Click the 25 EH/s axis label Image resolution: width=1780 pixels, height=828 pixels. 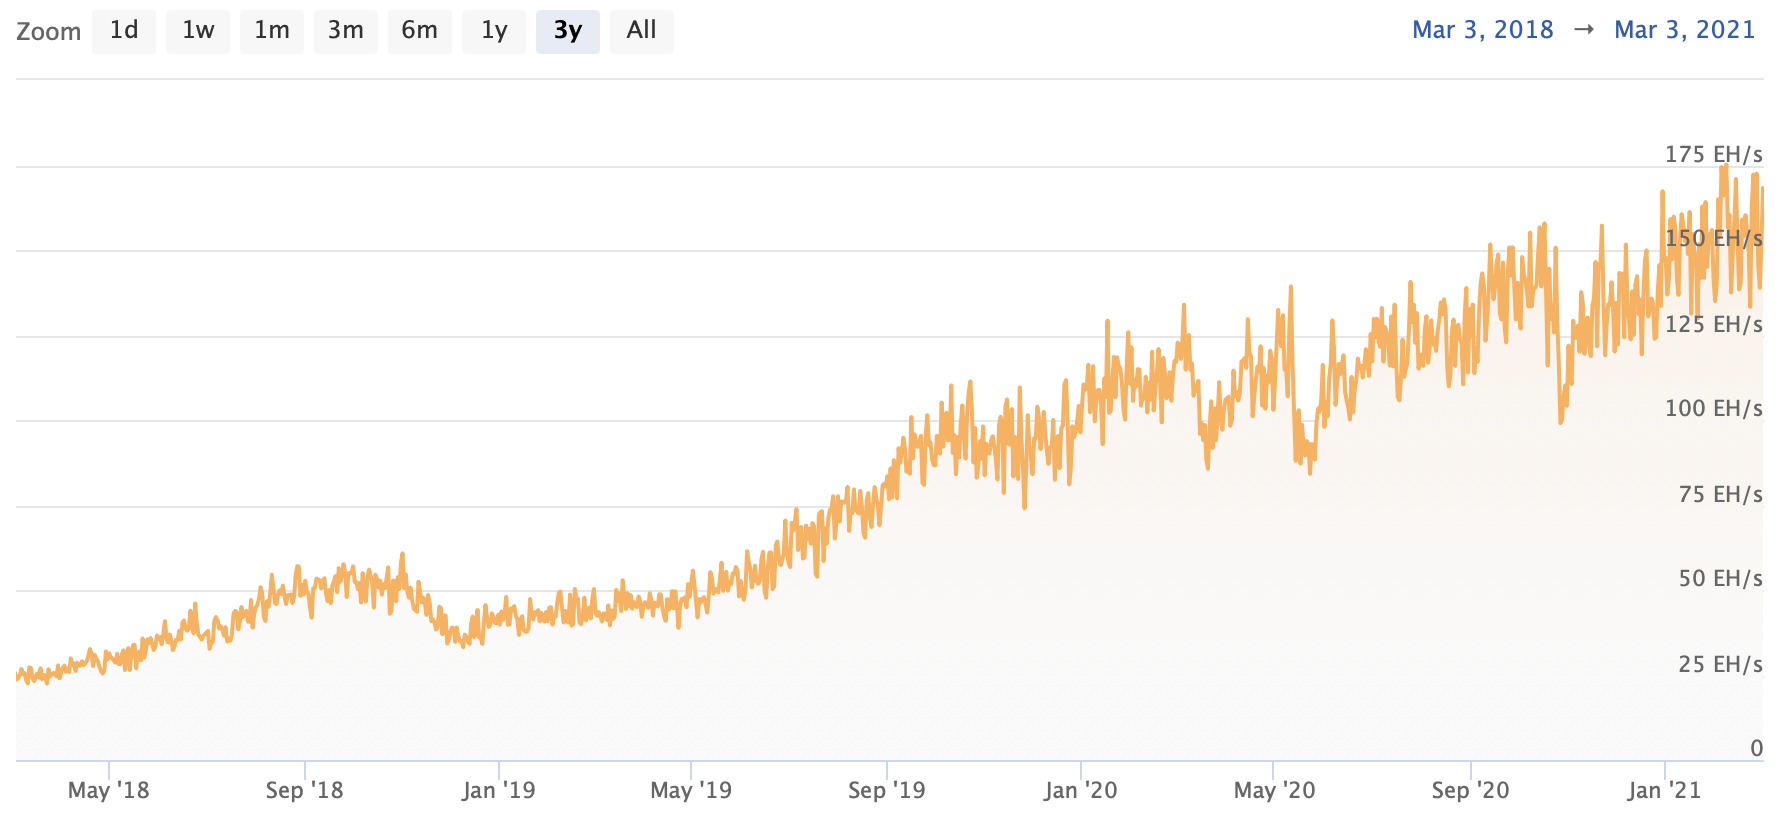click(x=1721, y=664)
